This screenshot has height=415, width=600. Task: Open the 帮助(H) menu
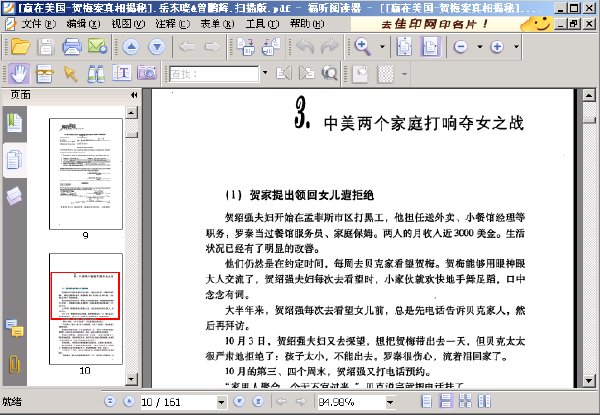click(307, 24)
